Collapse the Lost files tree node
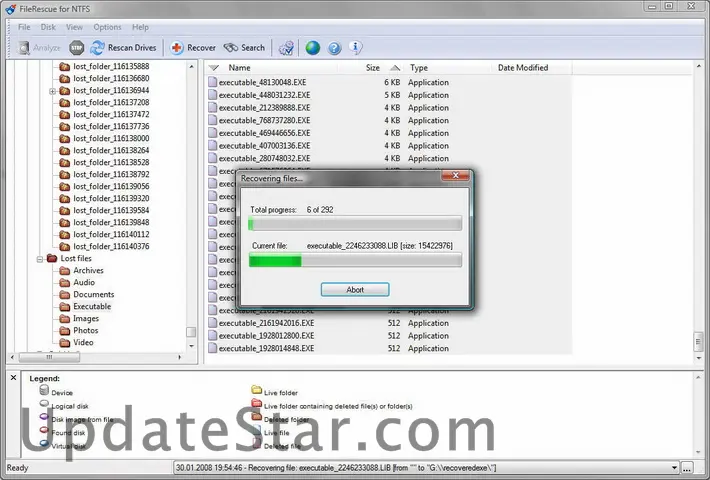Image resolution: width=710 pixels, height=480 pixels. pyautogui.click(x=40, y=259)
